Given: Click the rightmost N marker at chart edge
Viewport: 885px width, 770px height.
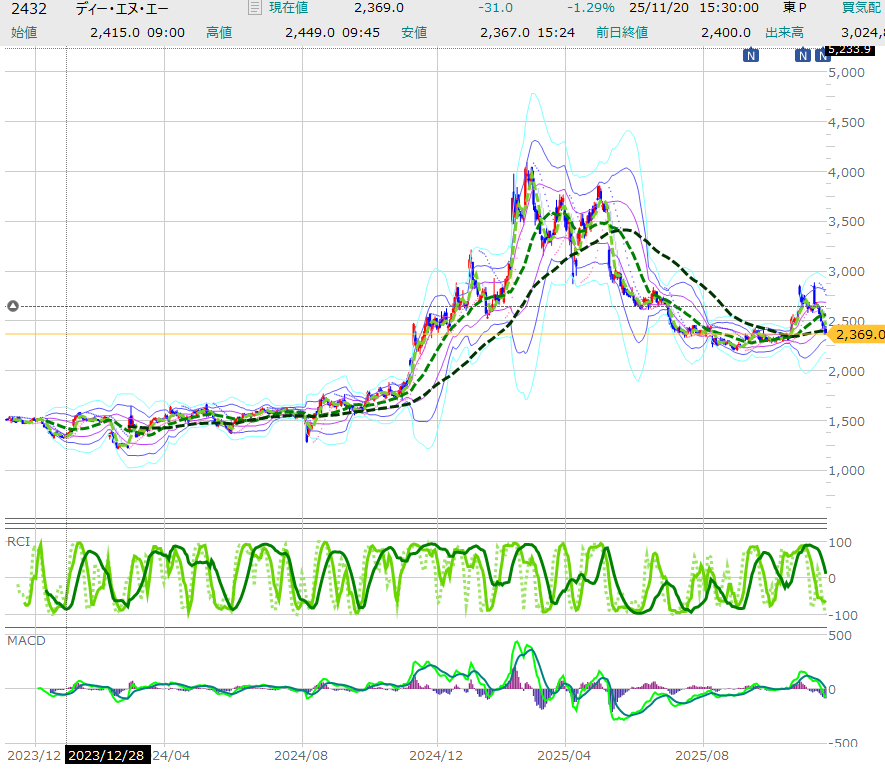Looking at the screenshot, I should 822,56.
